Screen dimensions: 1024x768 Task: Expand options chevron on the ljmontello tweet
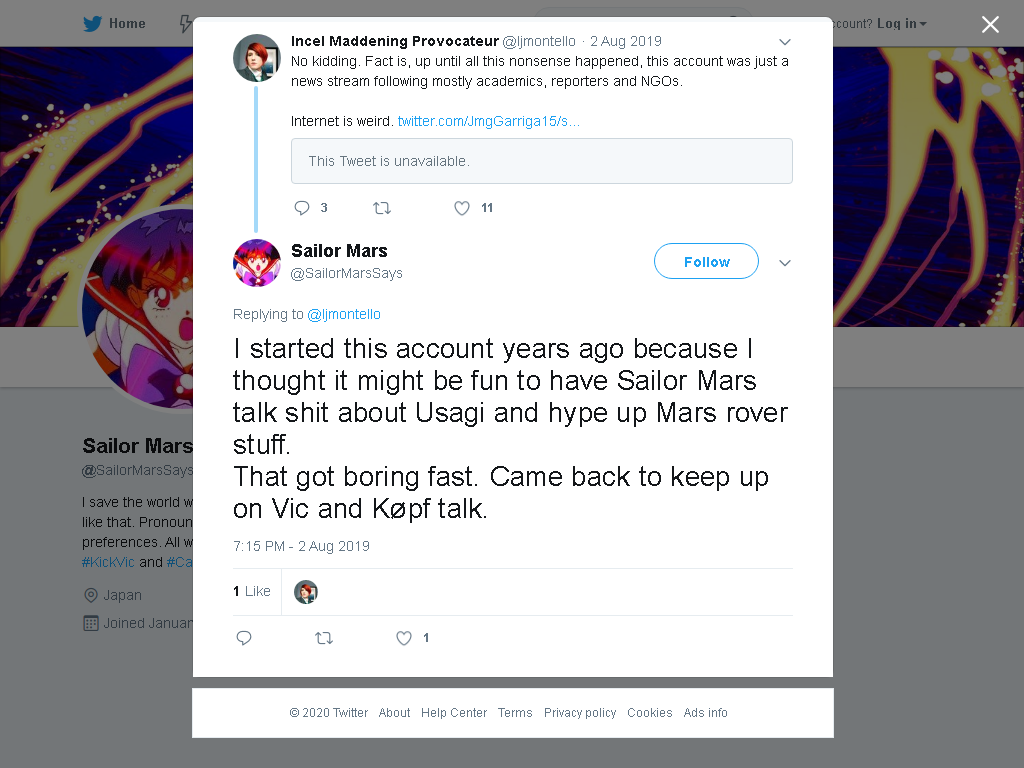pos(785,42)
